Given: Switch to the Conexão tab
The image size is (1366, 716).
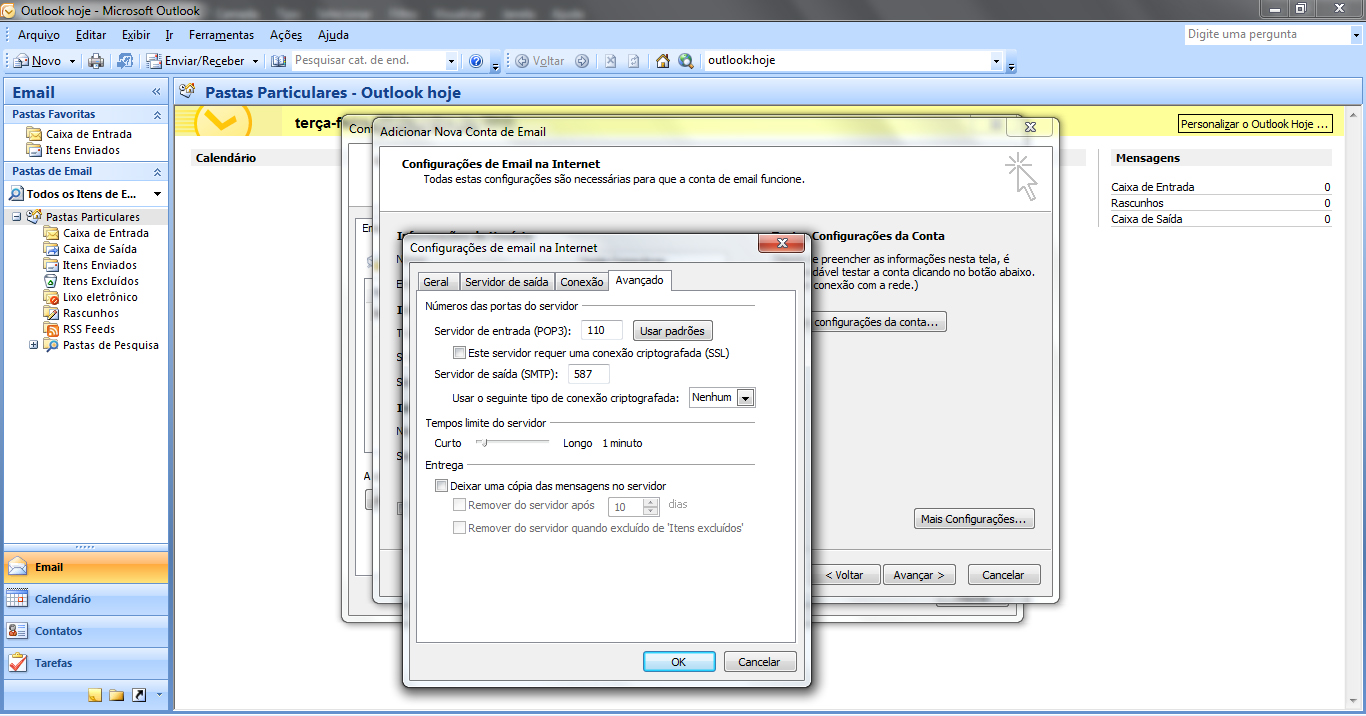Looking at the screenshot, I should (x=582, y=282).
